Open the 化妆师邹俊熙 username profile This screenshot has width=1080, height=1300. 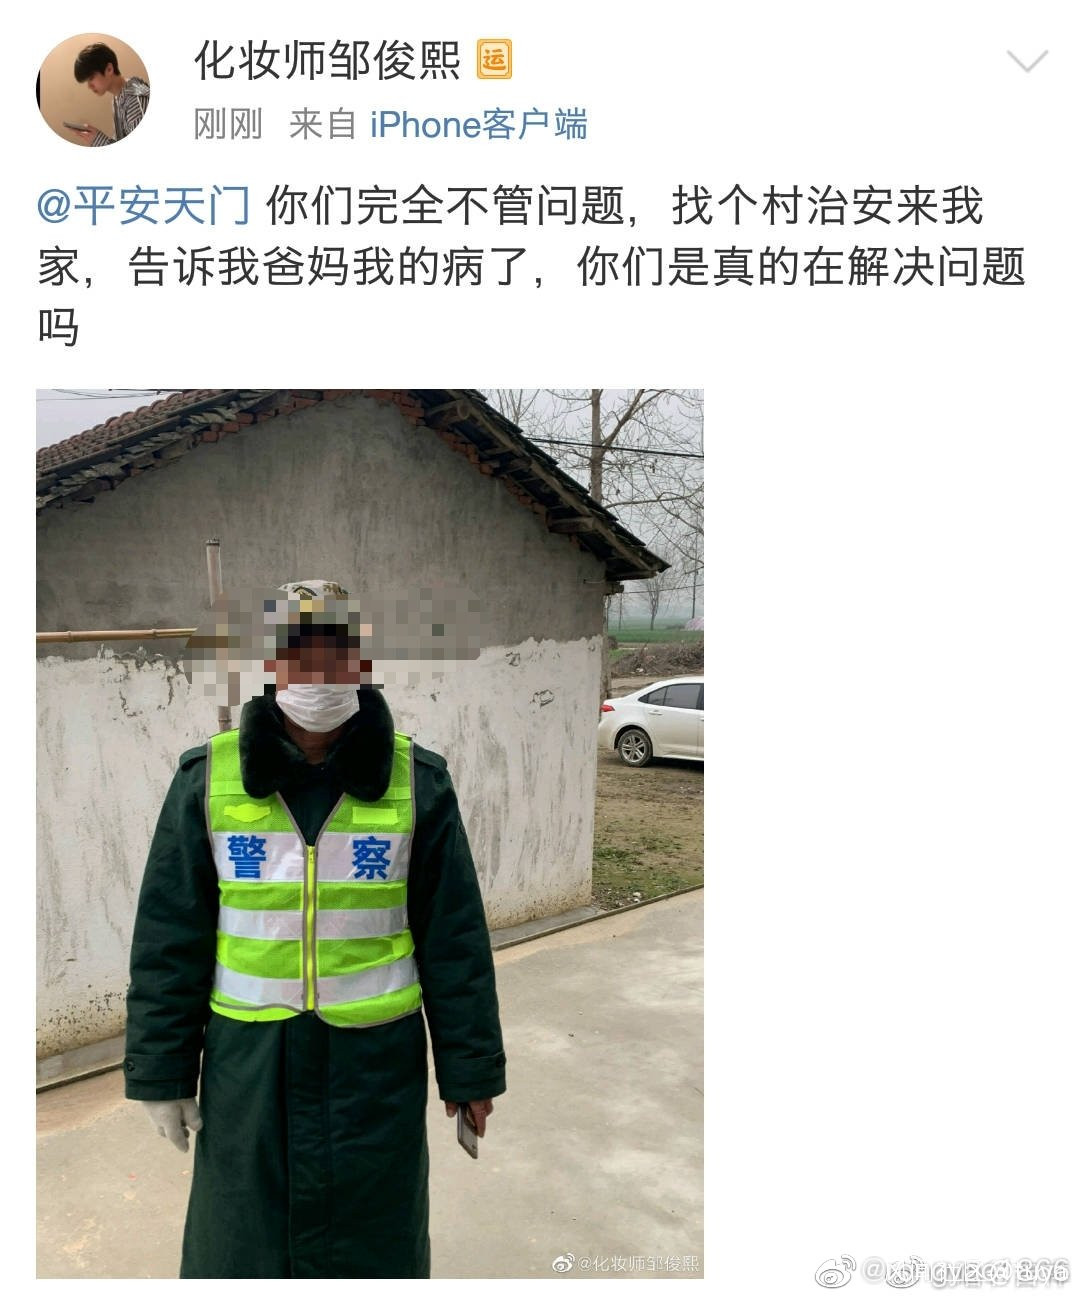(327, 60)
